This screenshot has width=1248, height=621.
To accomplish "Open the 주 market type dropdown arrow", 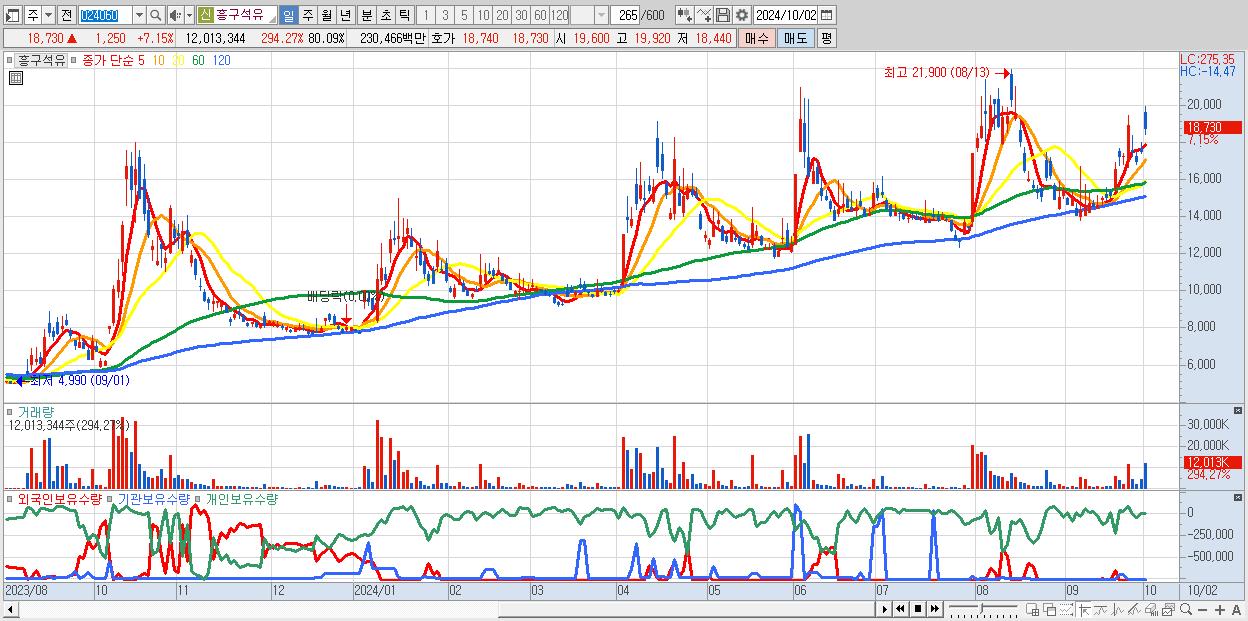I will (48, 15).
